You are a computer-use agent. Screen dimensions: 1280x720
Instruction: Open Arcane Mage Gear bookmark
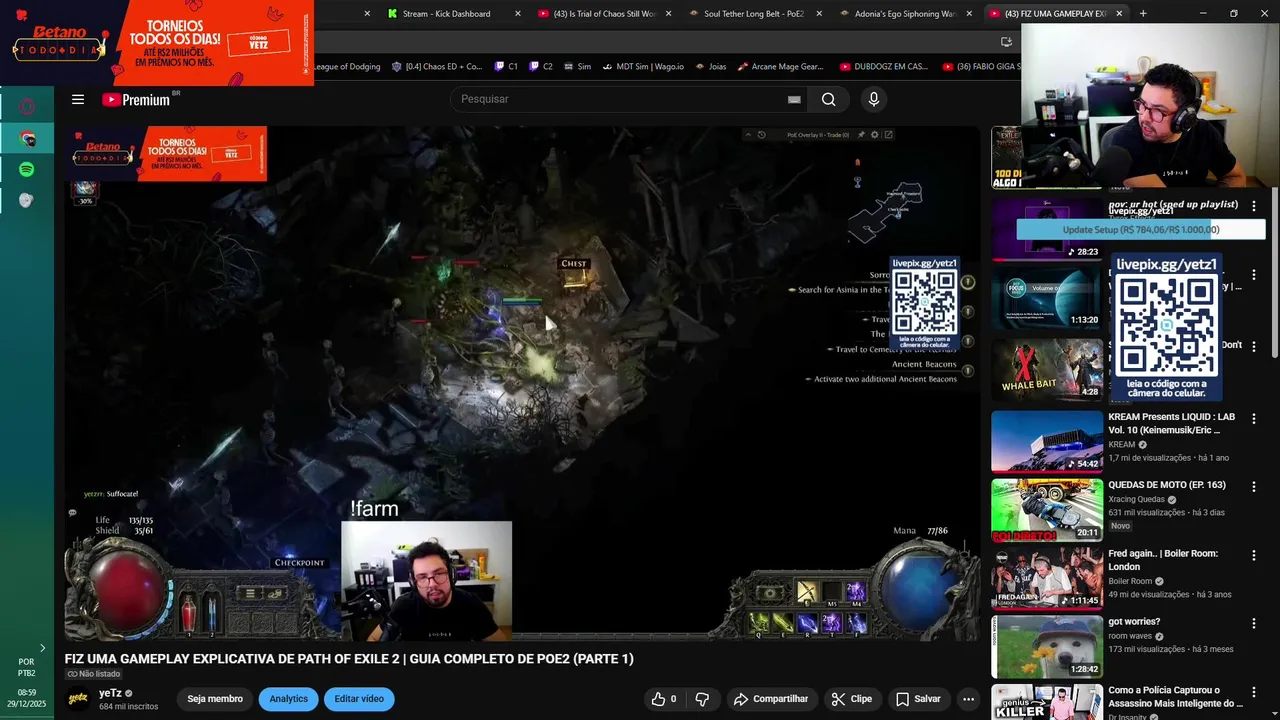(x=780, y=67)
